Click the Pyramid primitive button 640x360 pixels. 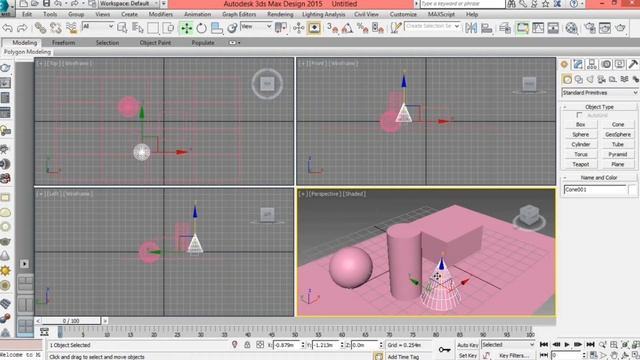[618, 154]
